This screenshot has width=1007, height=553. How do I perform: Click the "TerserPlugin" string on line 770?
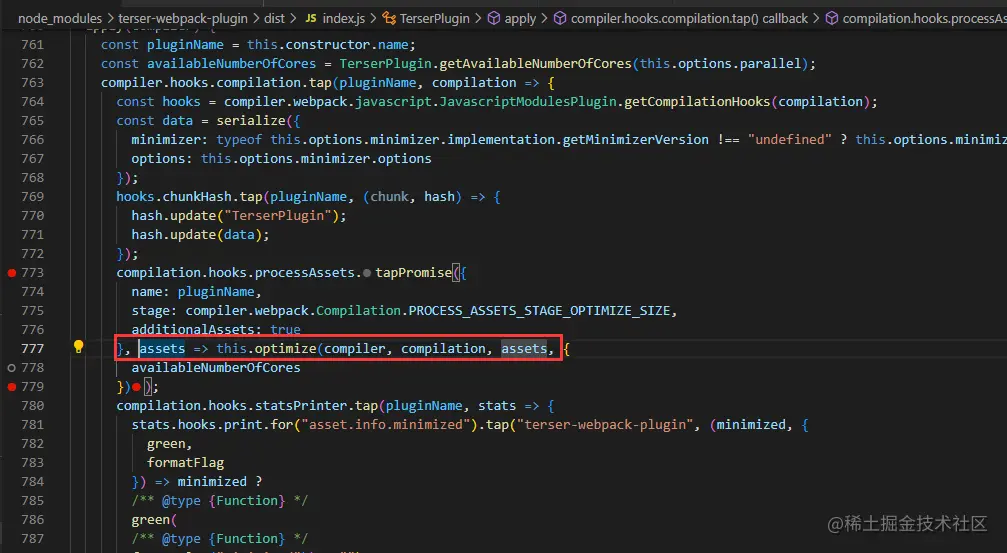click(280, 216)
